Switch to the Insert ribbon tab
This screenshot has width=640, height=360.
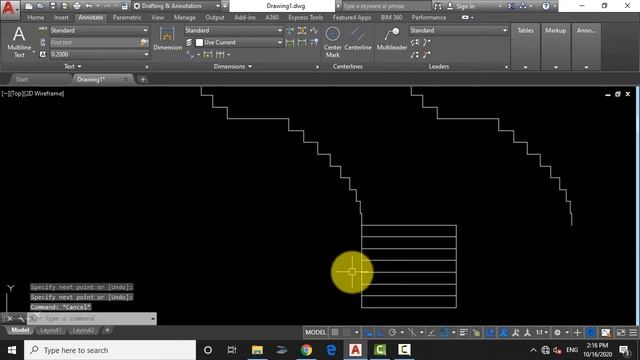(x=61, y=18)
